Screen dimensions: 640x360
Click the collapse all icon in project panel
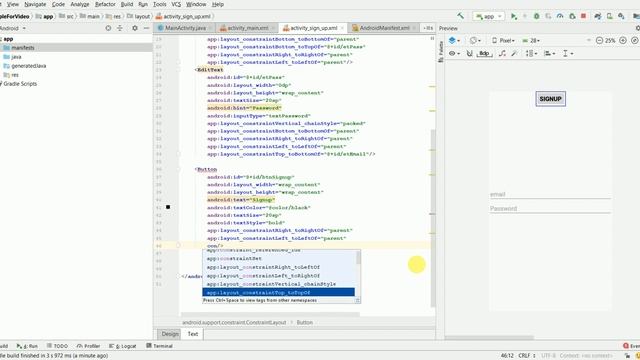[120, 28]
